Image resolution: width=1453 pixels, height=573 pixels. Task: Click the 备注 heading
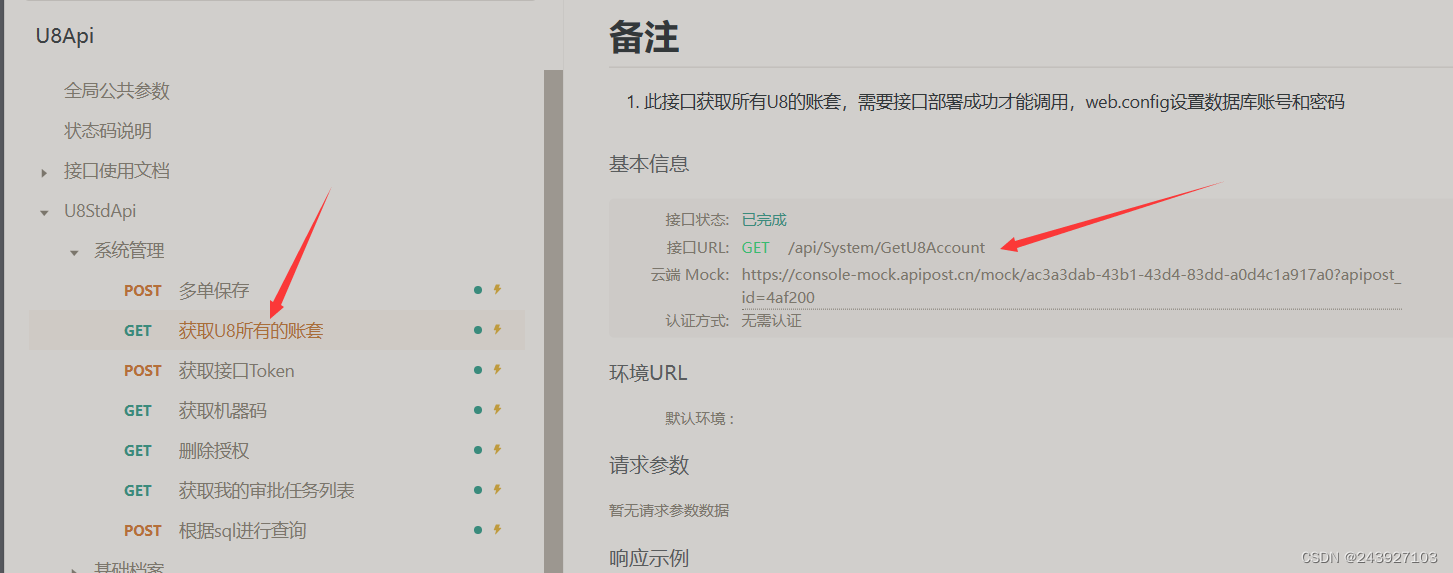point(644,37)
